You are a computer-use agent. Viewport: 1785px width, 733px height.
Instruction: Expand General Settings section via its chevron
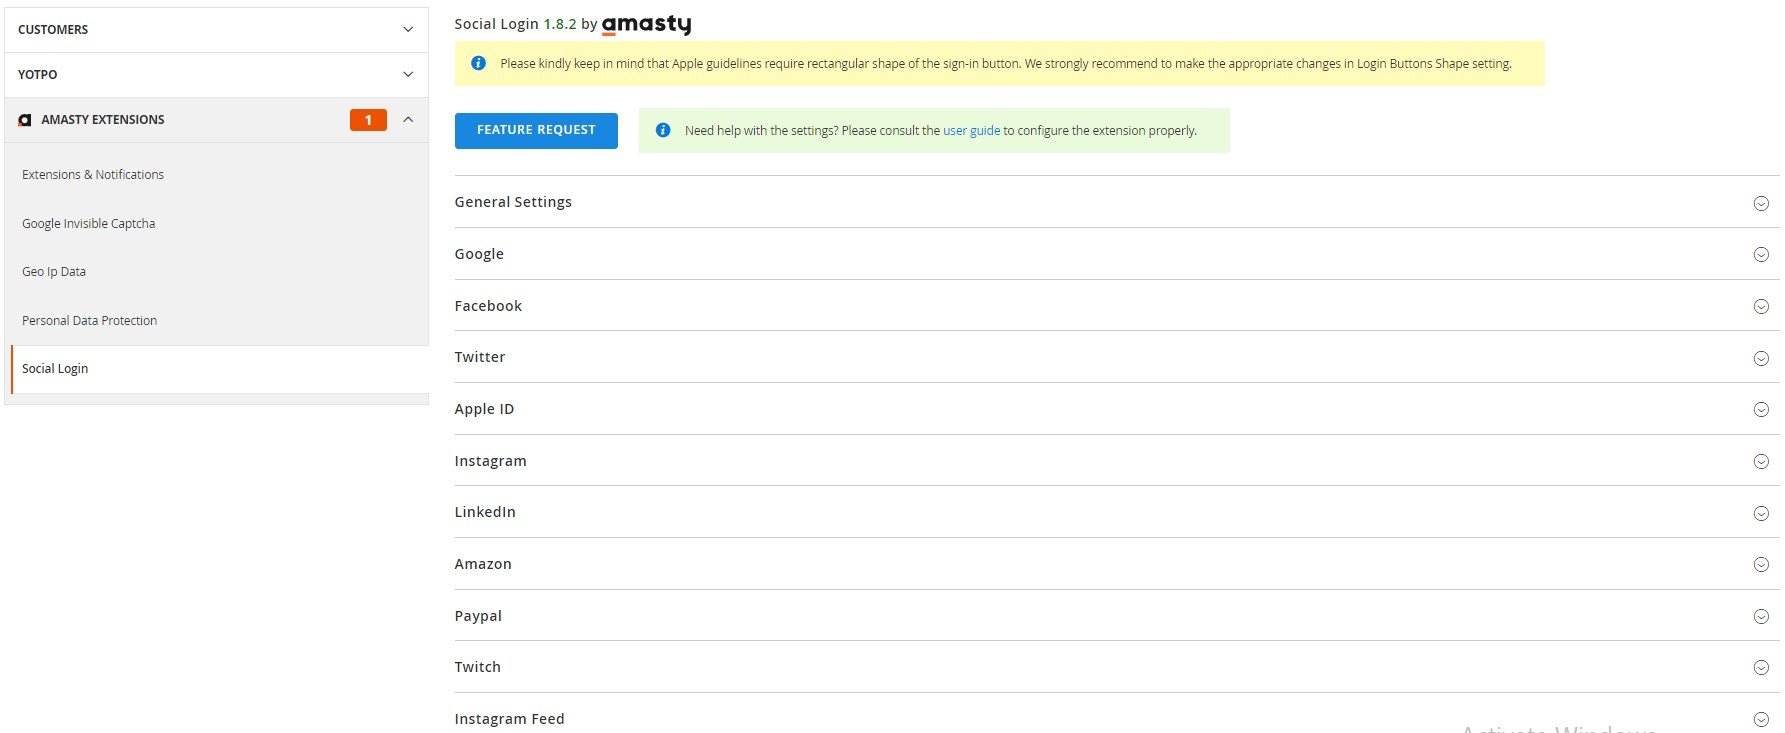[1761, 203]
